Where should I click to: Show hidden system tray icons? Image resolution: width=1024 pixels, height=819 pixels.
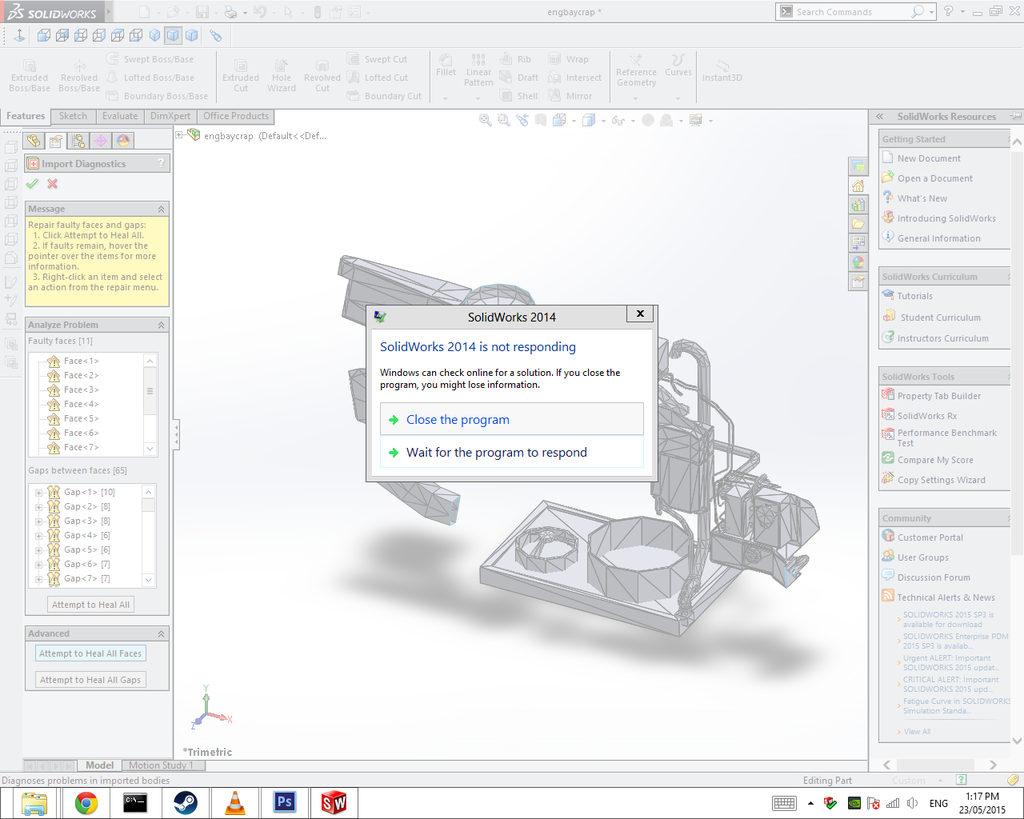pyautogui.click(x=810, y=803)
